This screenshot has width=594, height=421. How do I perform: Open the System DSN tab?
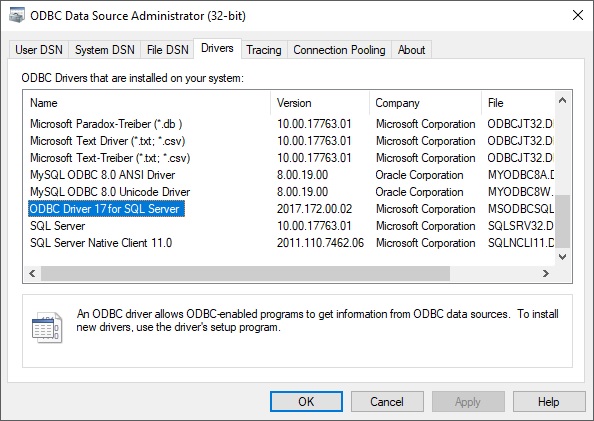105,50
